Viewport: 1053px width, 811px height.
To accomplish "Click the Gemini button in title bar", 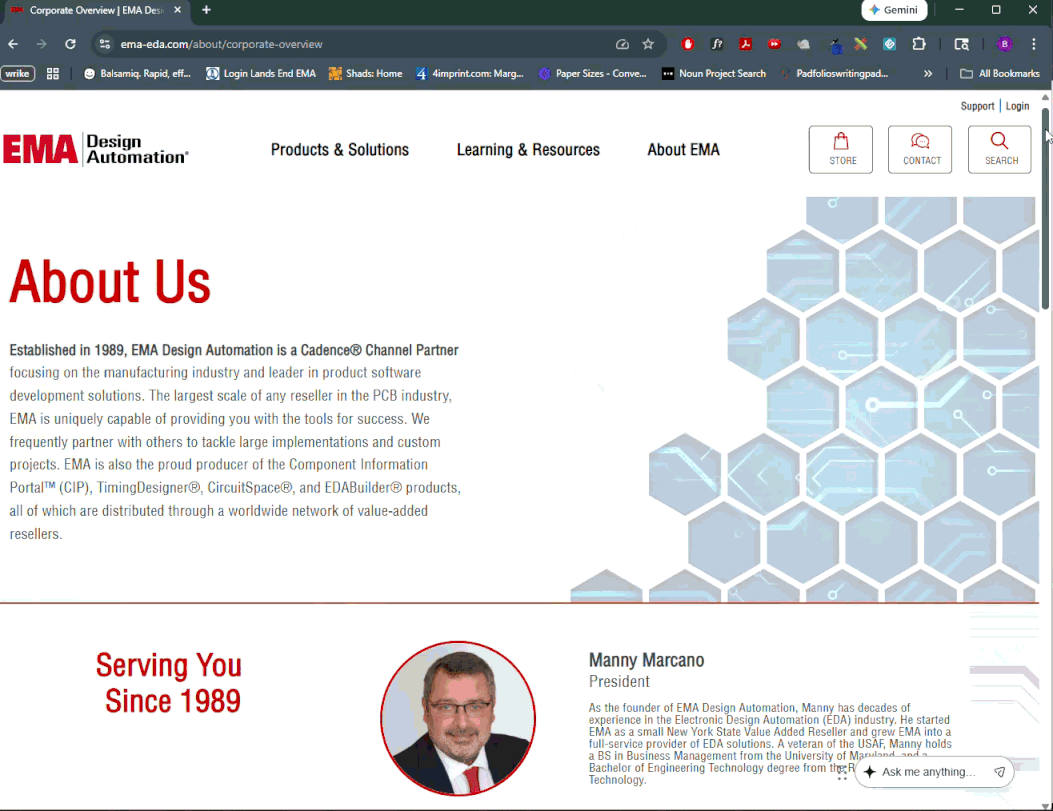I will pyautogui.click(x=894, y=10).
